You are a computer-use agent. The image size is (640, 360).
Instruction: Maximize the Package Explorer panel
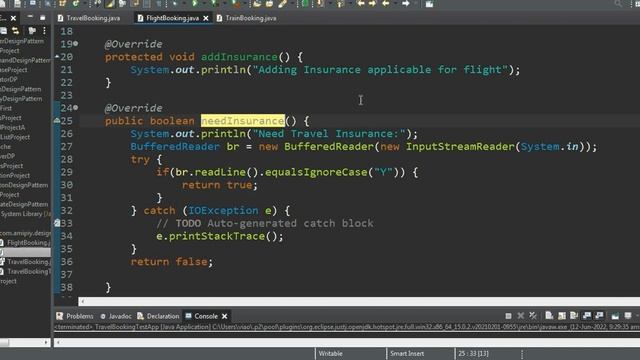coord(42,18)
